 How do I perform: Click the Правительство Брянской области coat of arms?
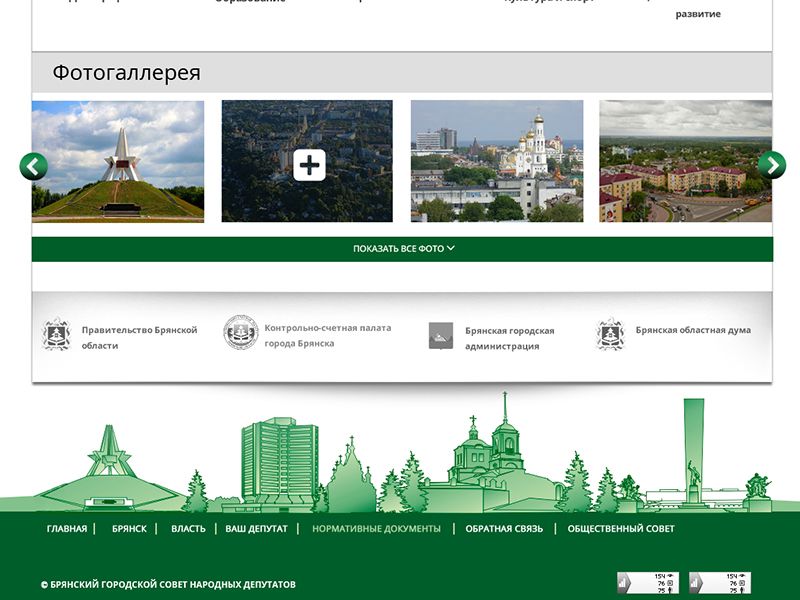56,335
